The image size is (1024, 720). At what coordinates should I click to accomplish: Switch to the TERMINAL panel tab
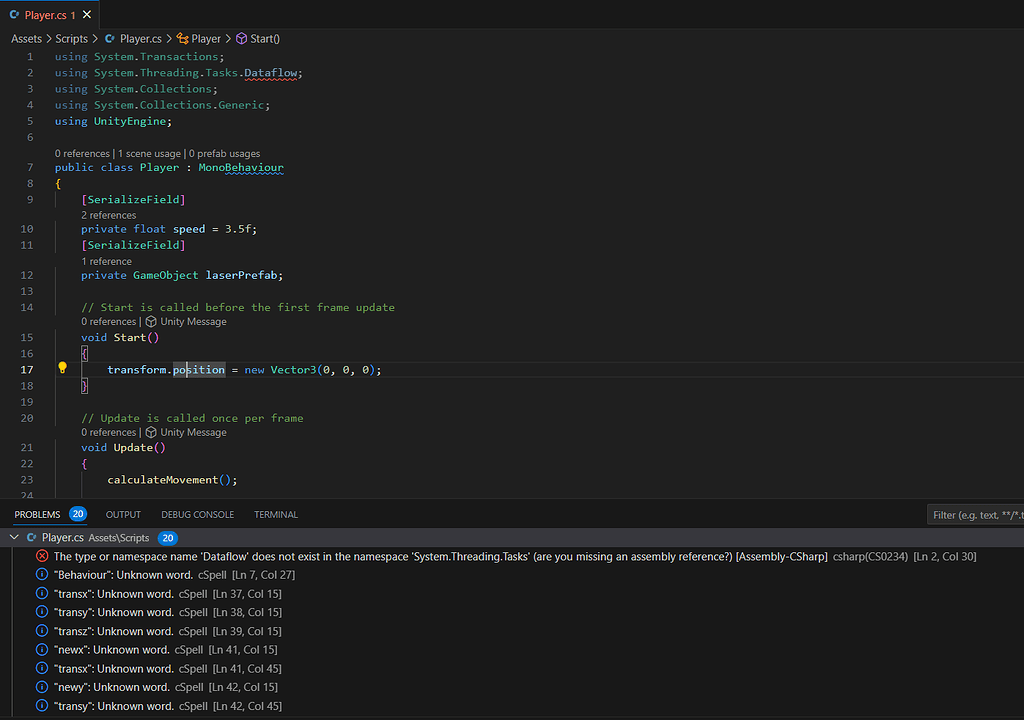(x=276, y=515)
